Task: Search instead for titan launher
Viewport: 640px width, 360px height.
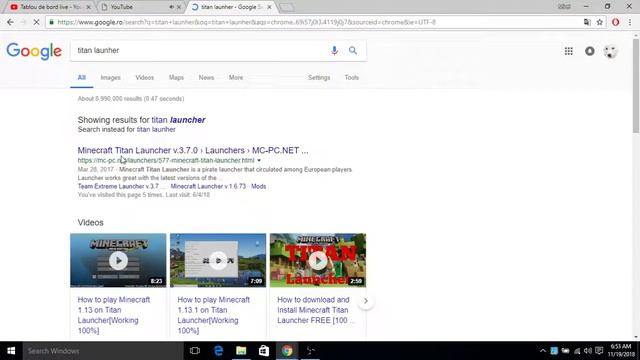Action: (156, 129)
